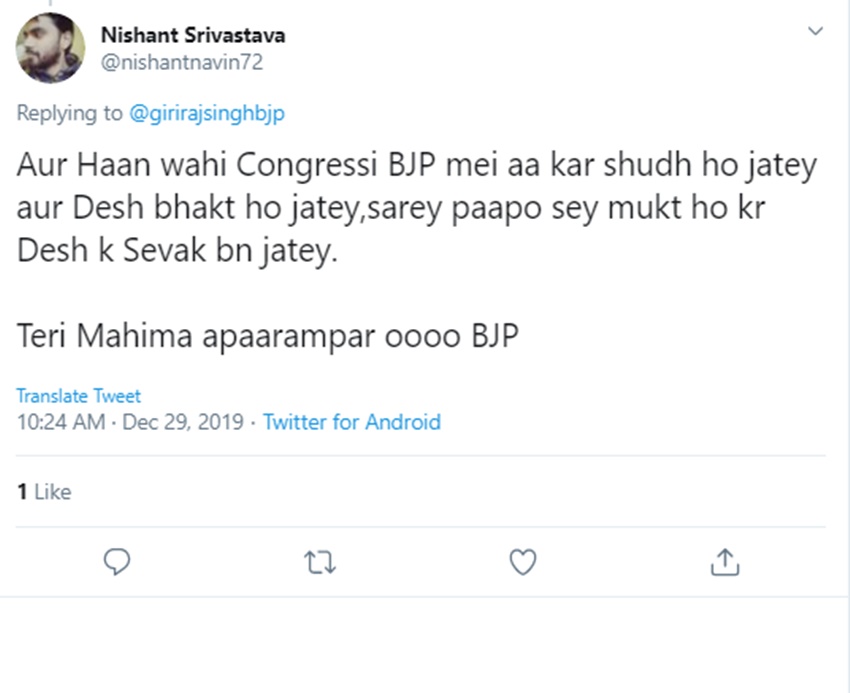Image resolution: width=850 pixels, height=693 pixels.
Task: Open the Twitter for Android link
Action: tap(351, 422)
